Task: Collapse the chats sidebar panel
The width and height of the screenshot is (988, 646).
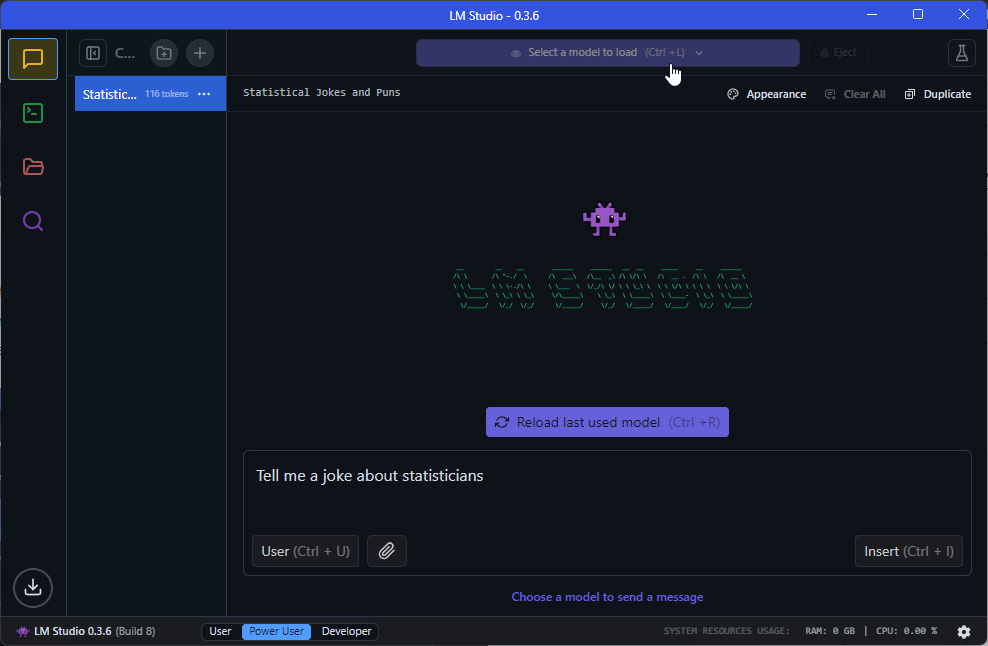Action: tap(93, 53)
